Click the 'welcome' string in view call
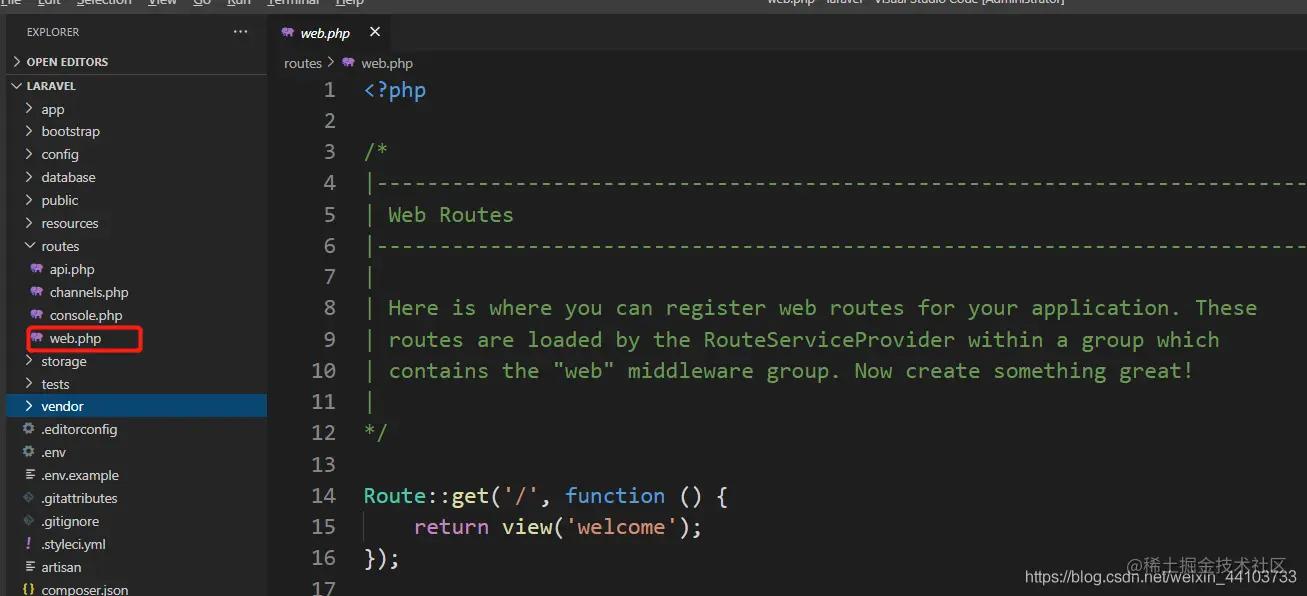 coord(621,527)
